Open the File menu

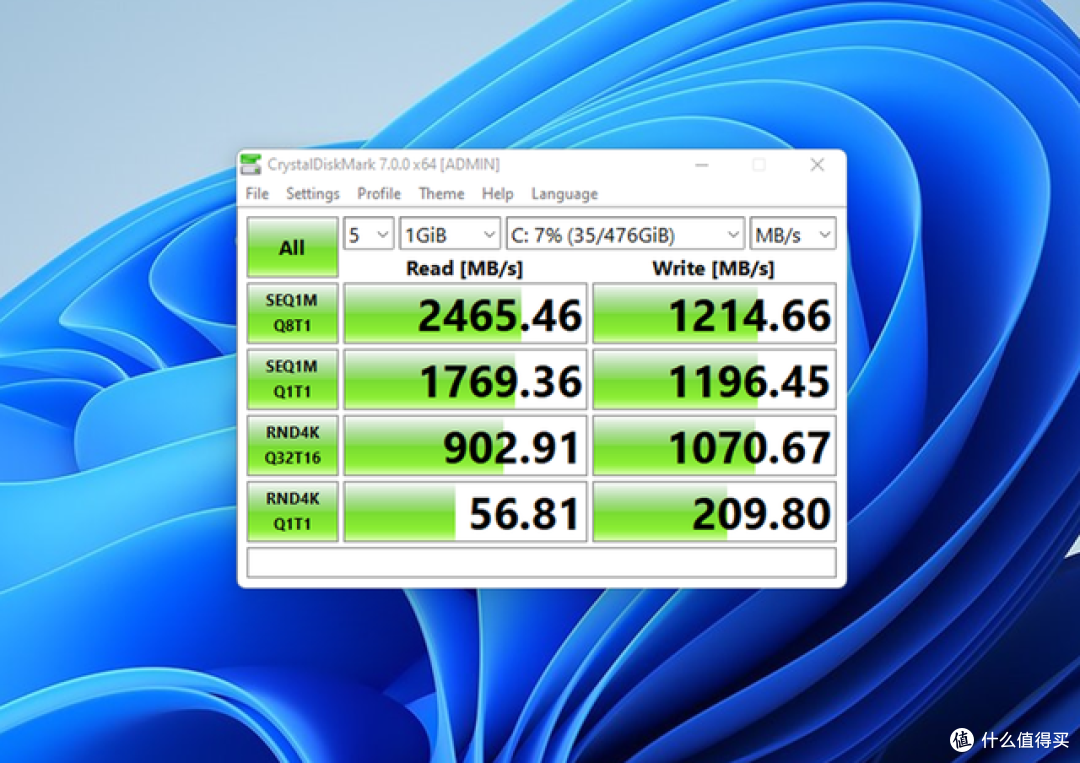tap(257, 194)
